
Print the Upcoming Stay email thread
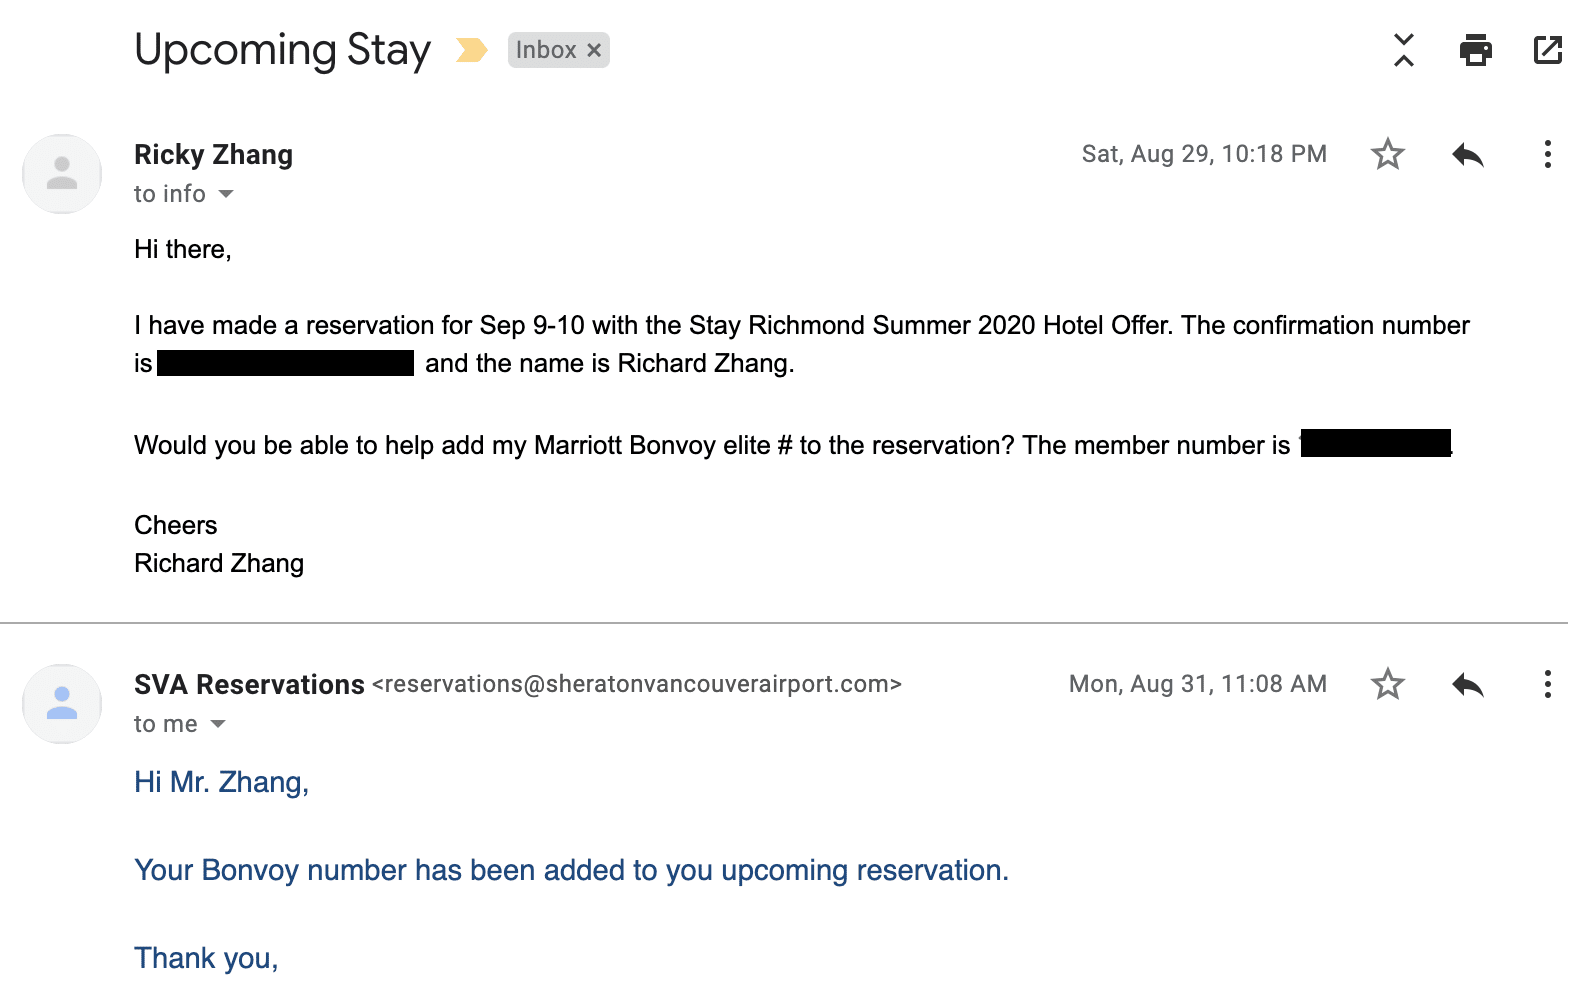coord(1475,50)
